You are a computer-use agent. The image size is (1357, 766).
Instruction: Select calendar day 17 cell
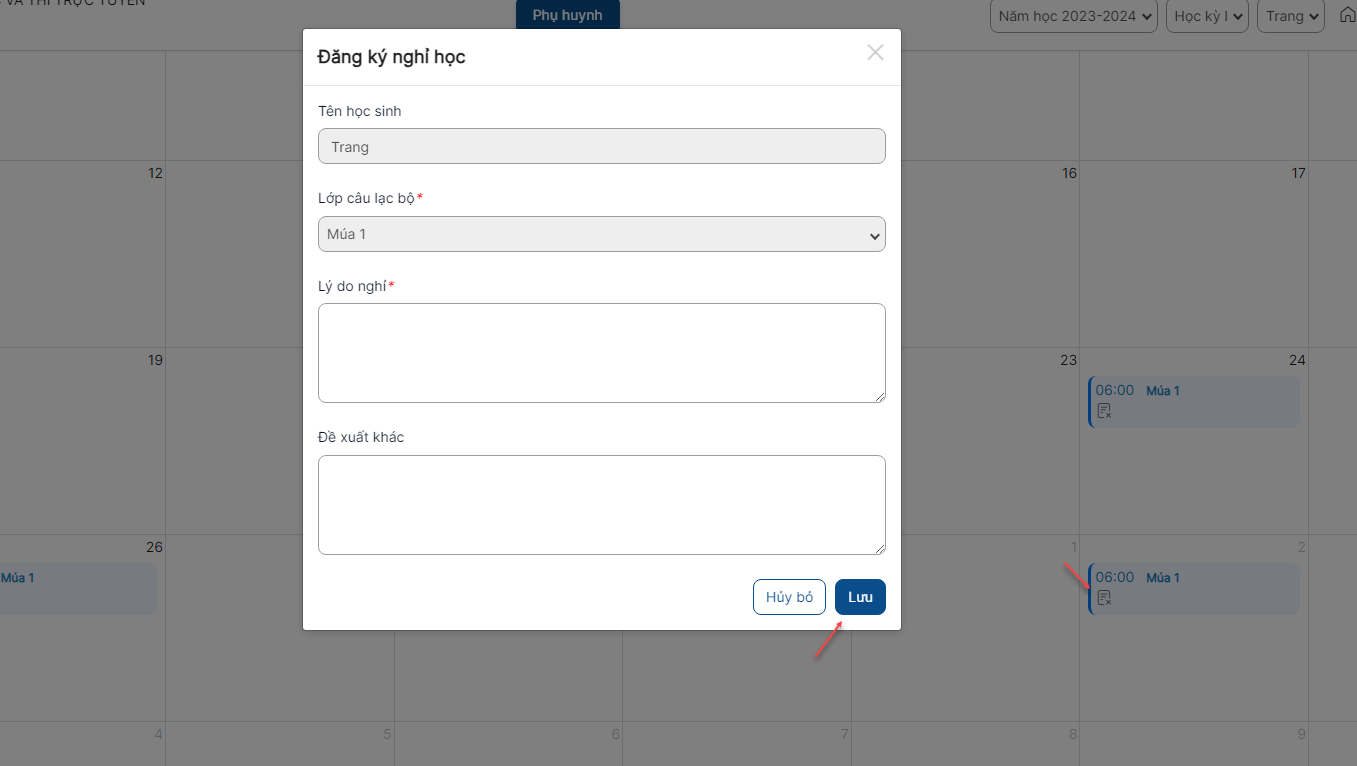(x=1194, y=254)
